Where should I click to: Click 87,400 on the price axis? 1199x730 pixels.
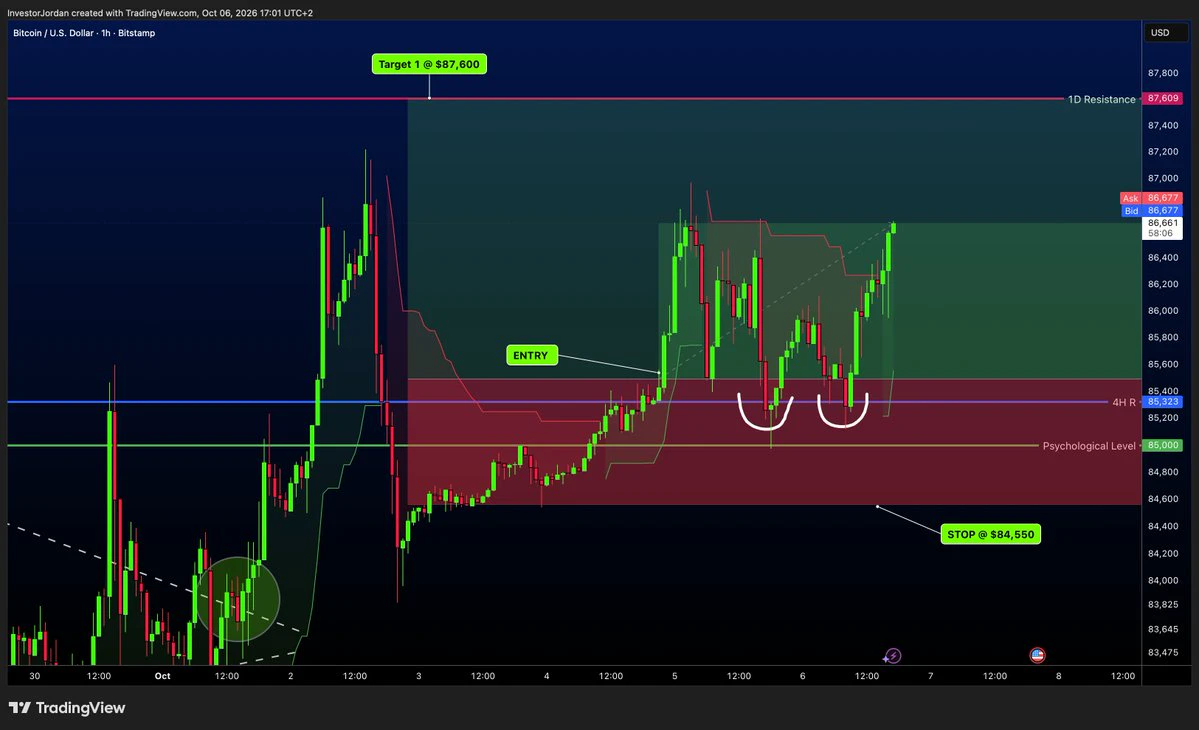coord(1162,125)
